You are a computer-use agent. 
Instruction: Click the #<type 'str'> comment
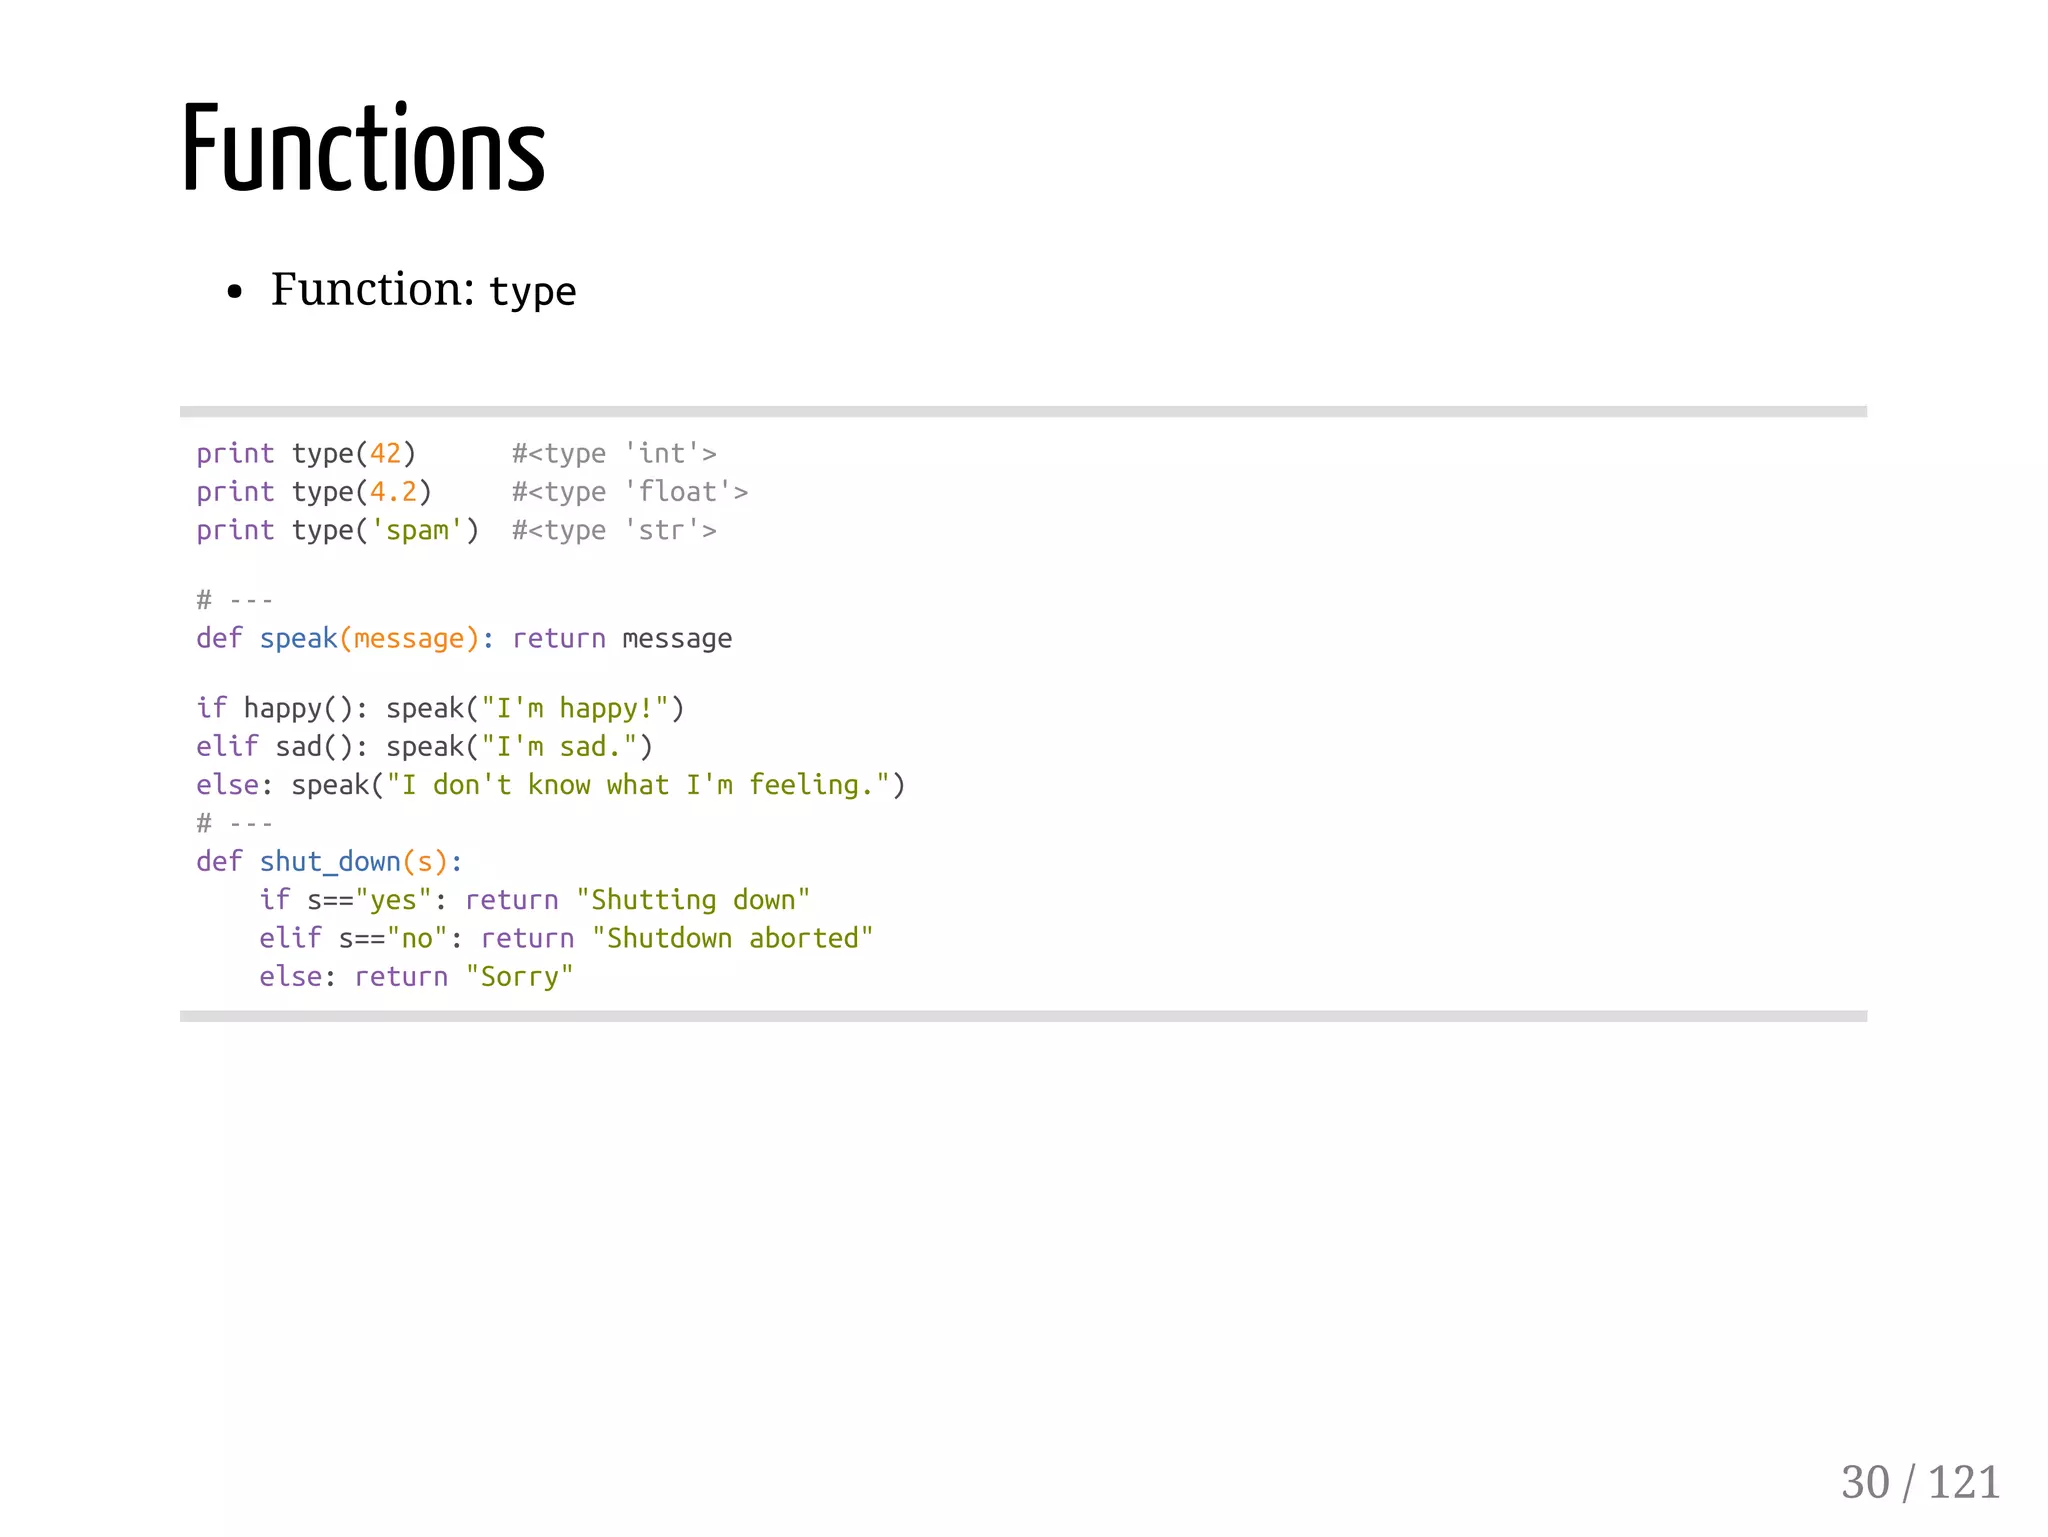point(614,530)
